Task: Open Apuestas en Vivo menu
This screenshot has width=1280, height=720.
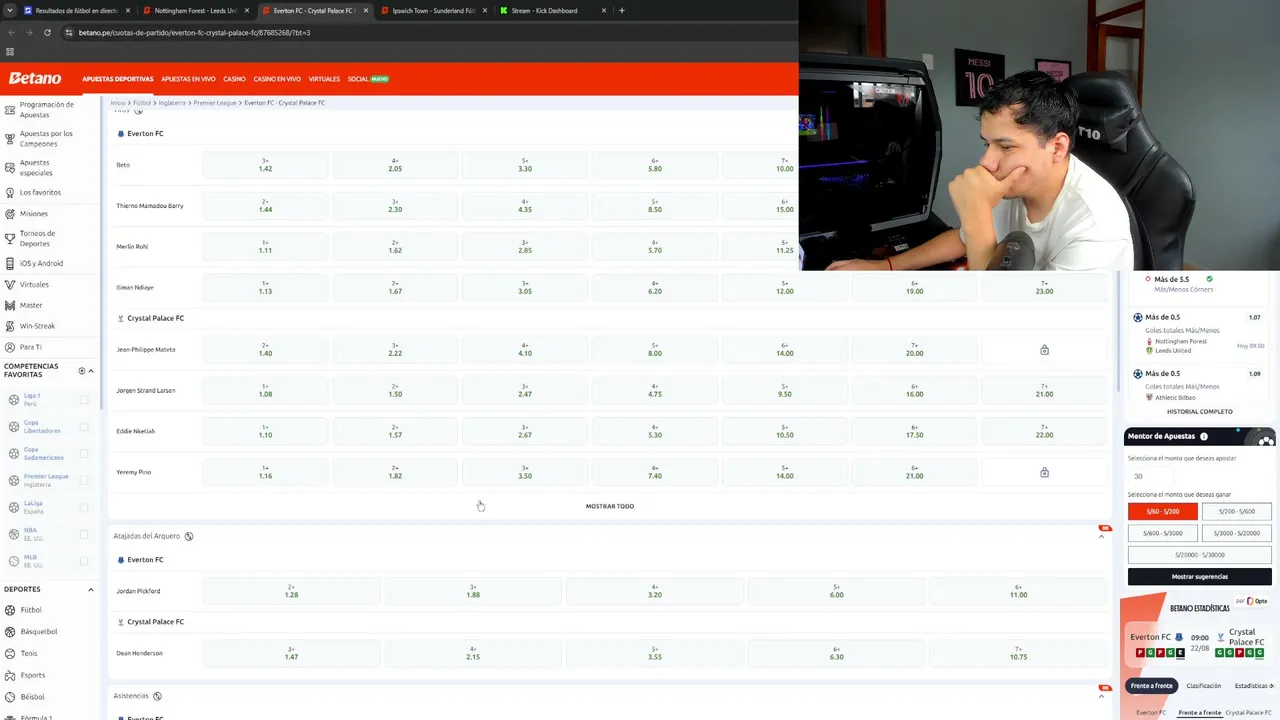Action: (x=188, y=79)
